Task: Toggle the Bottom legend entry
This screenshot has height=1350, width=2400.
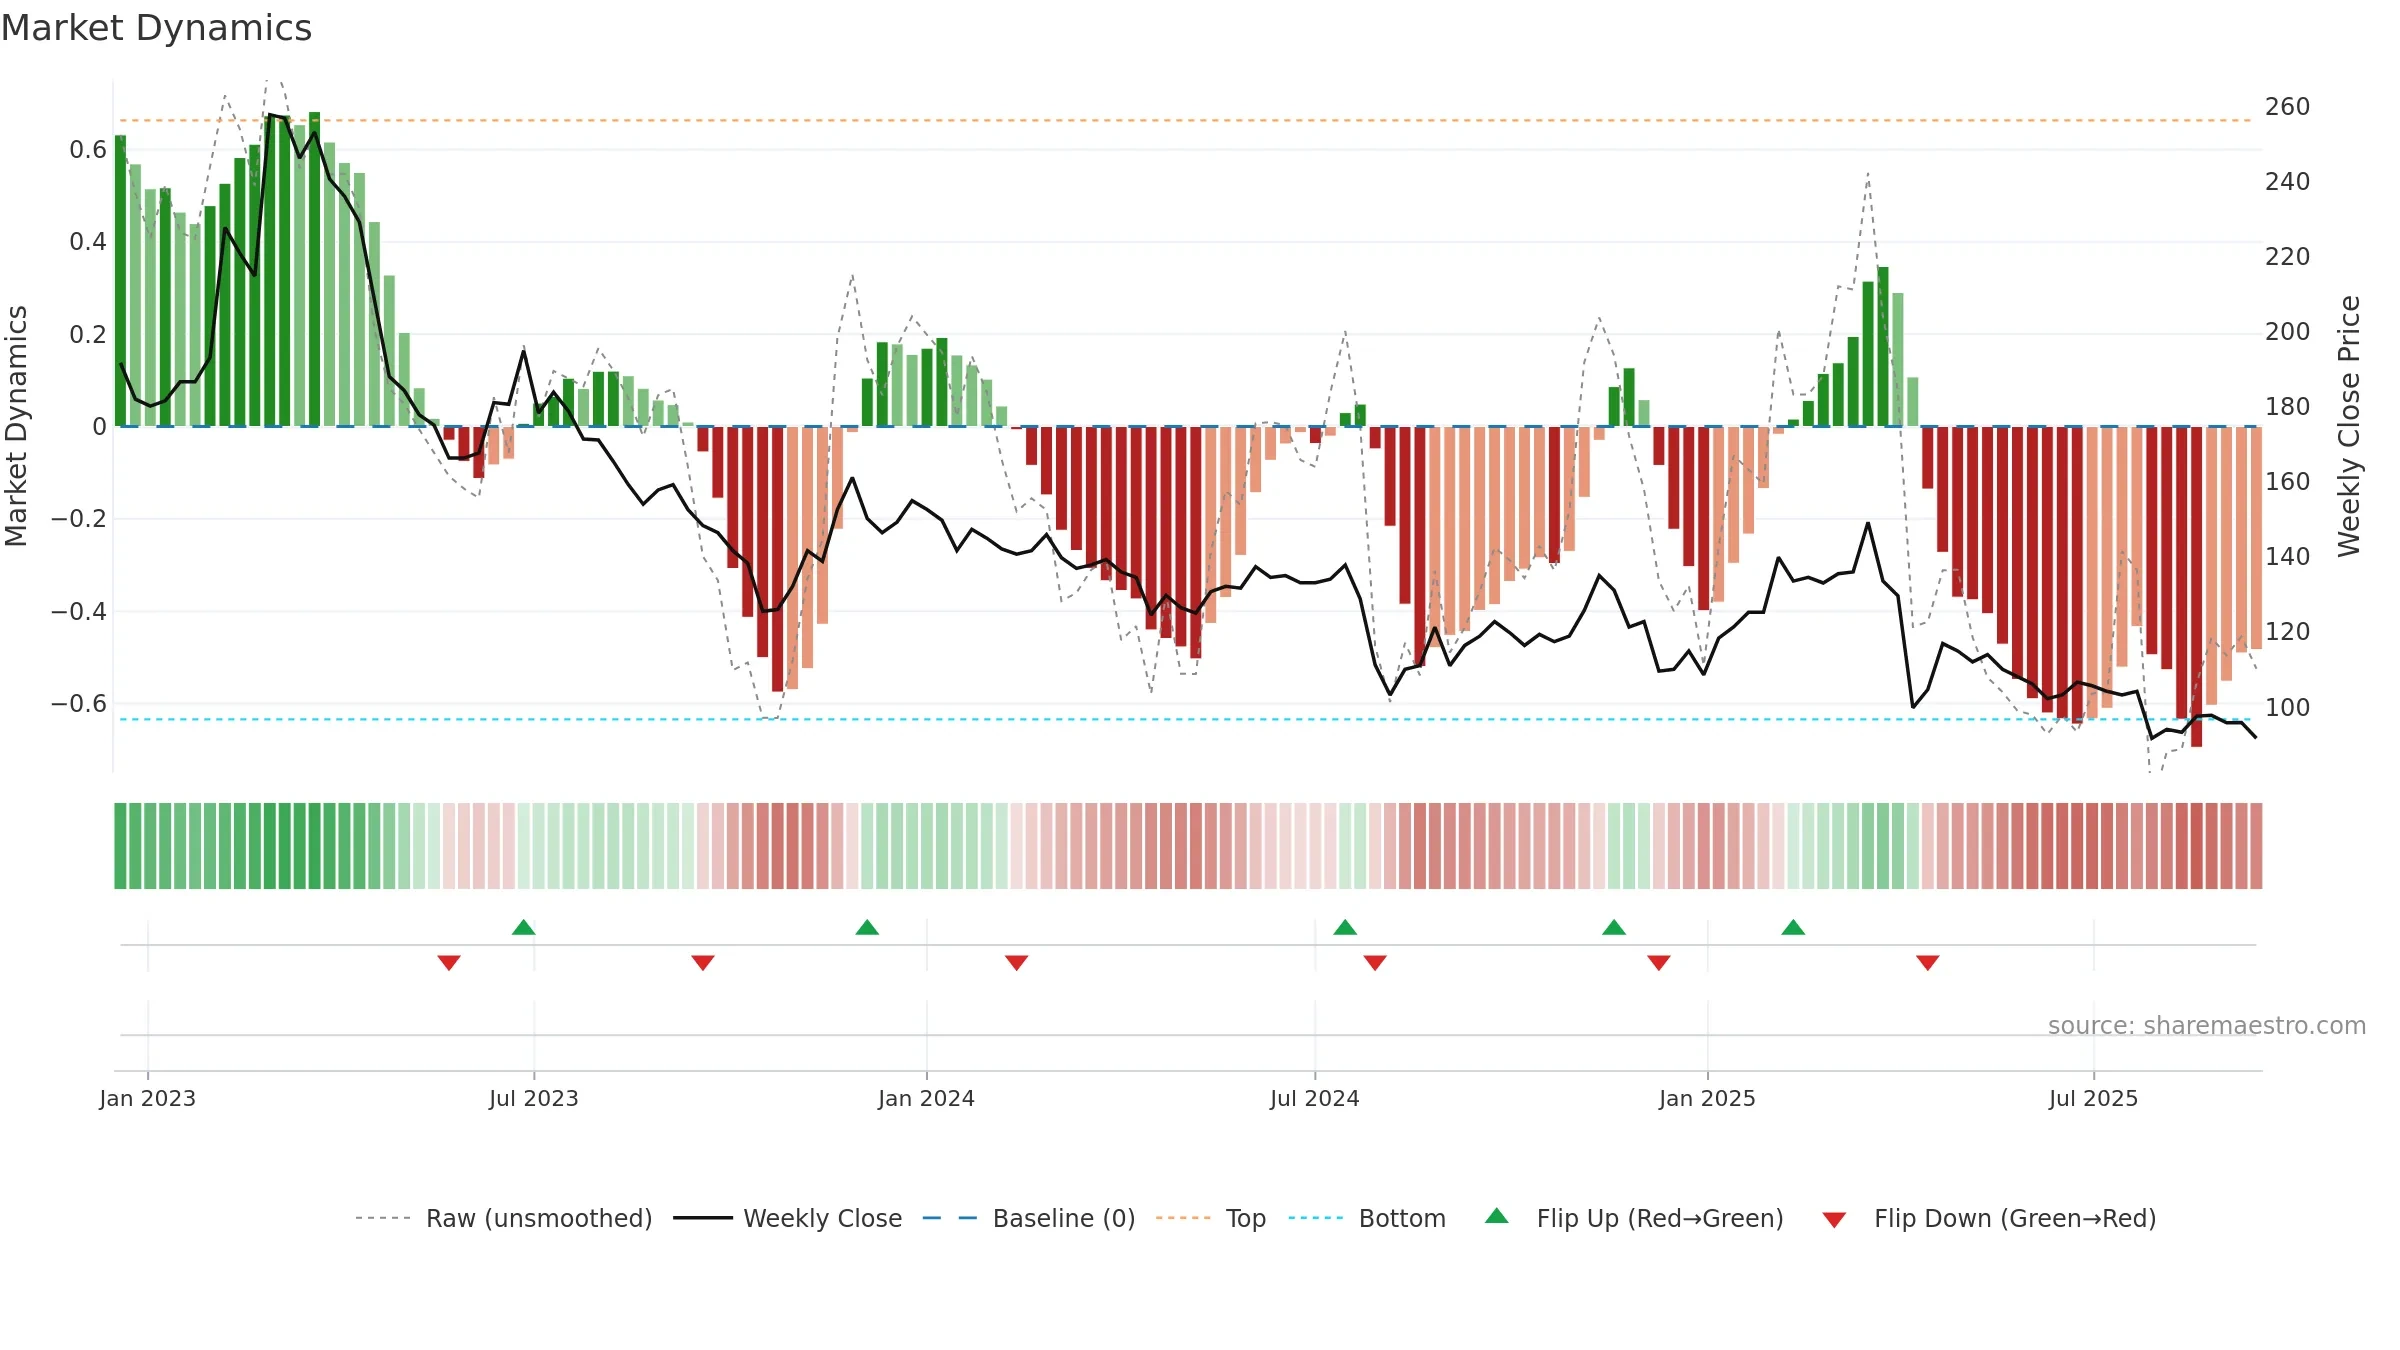Action: (1367, 1218)
